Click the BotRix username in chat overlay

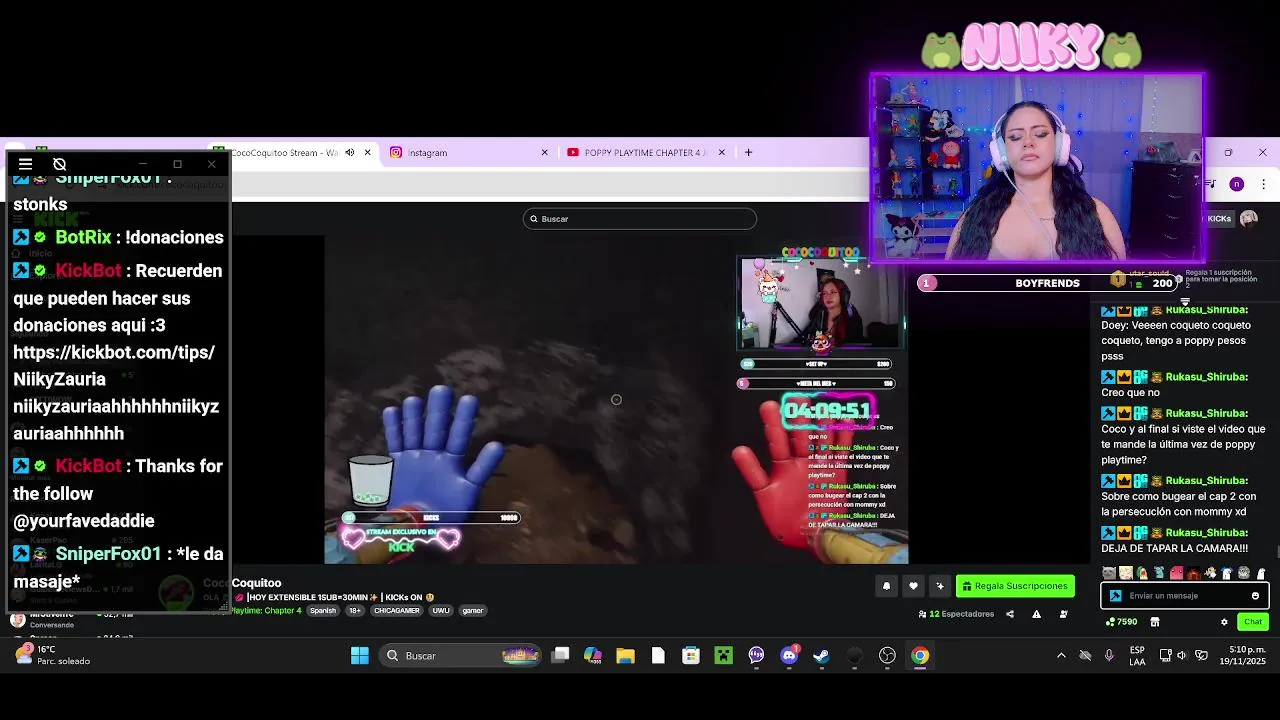point(83,237)
